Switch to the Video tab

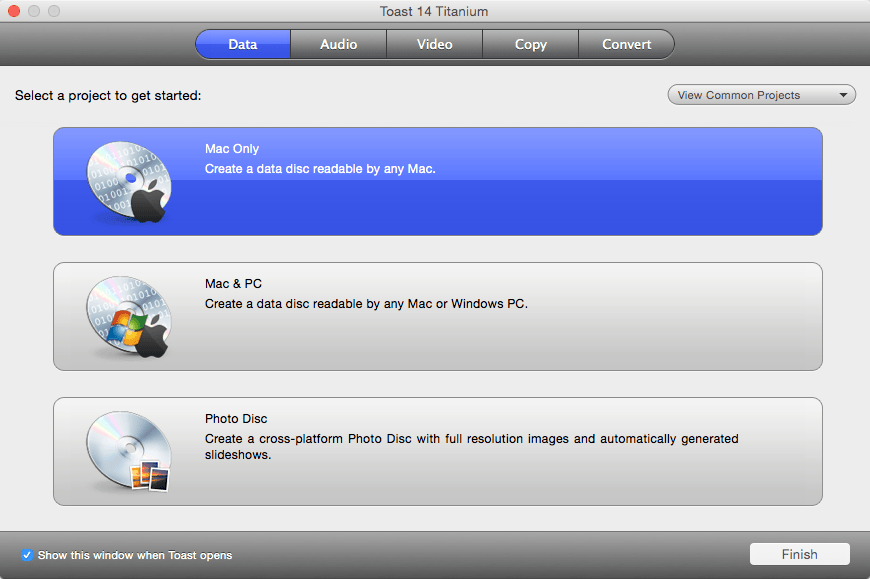click(x=434, y=44)
